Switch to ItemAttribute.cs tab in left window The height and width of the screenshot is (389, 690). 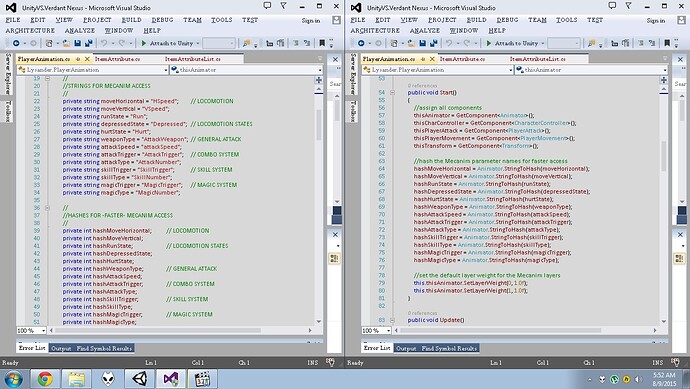pyautogui.click(x=117, y=59)
